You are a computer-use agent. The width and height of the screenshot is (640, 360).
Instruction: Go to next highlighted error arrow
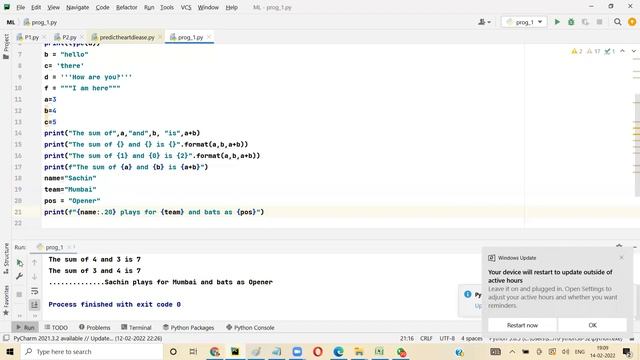pyautogui.click(x=633, y=51)
